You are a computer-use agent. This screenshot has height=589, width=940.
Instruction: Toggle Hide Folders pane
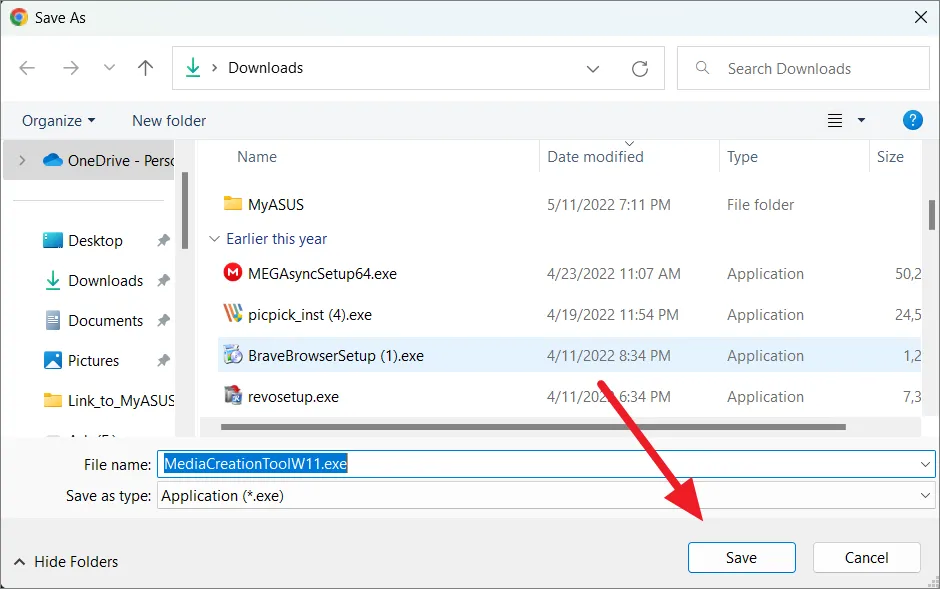(66, 562)
